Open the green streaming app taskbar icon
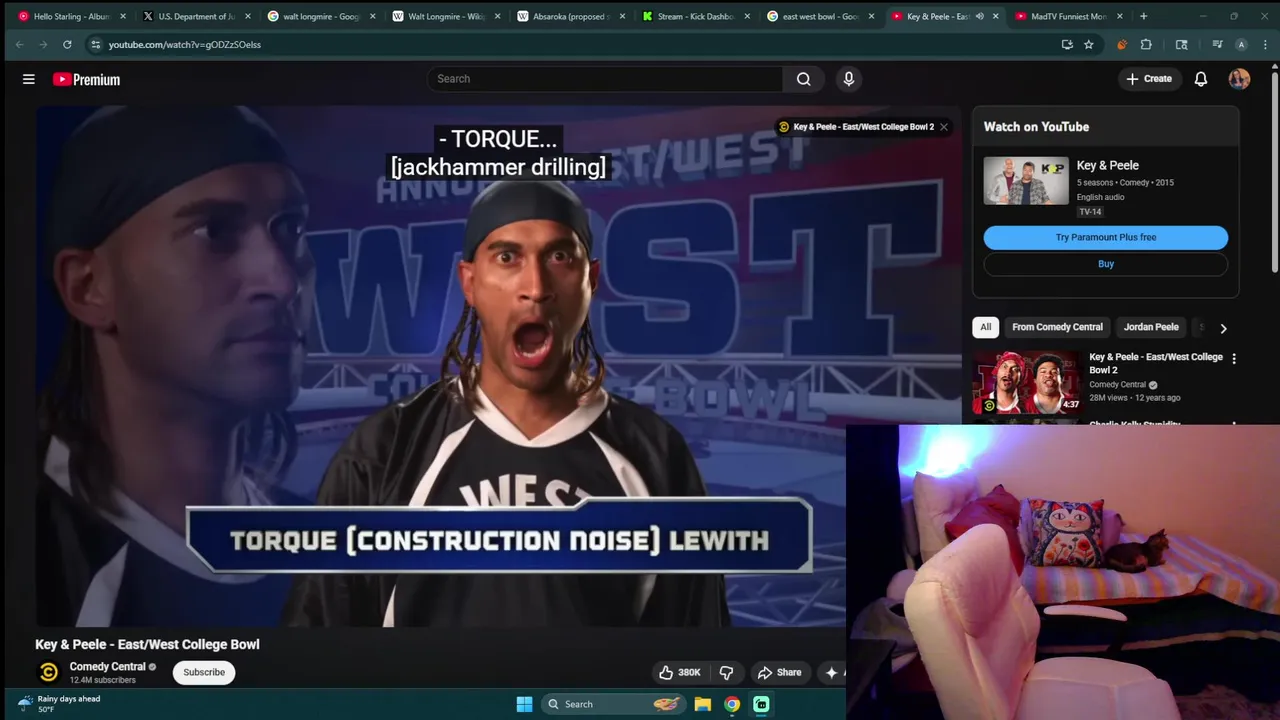The image size is (1280, 720). click(x=761, y=704)
